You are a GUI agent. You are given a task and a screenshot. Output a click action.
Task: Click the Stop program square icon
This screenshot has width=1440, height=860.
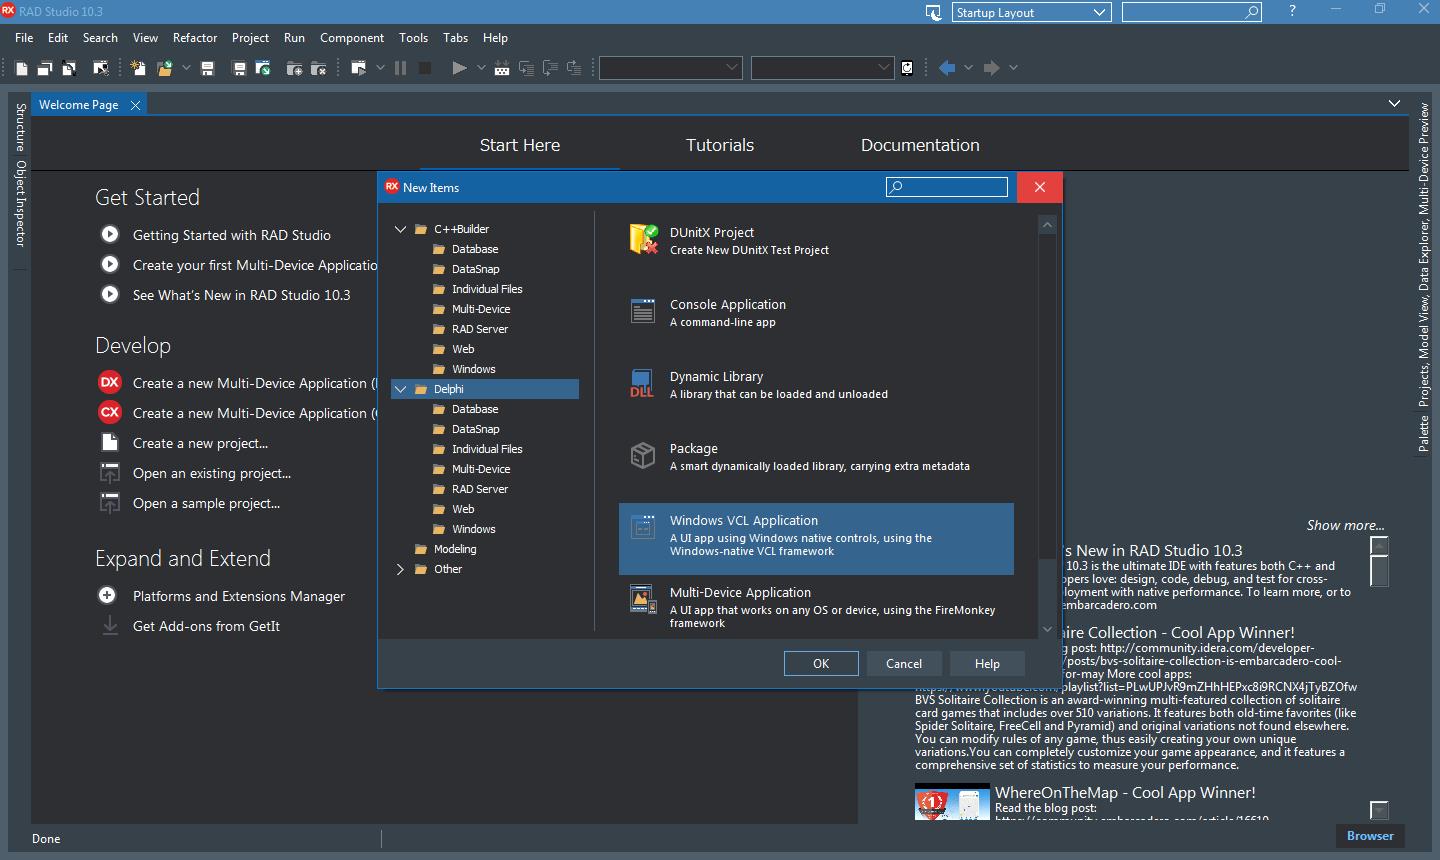[x=425, y=68]
